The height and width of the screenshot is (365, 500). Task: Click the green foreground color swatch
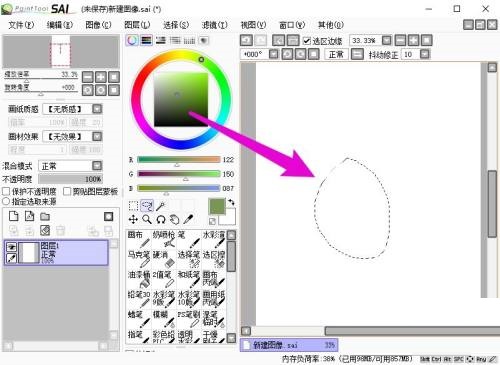point(217,206)
